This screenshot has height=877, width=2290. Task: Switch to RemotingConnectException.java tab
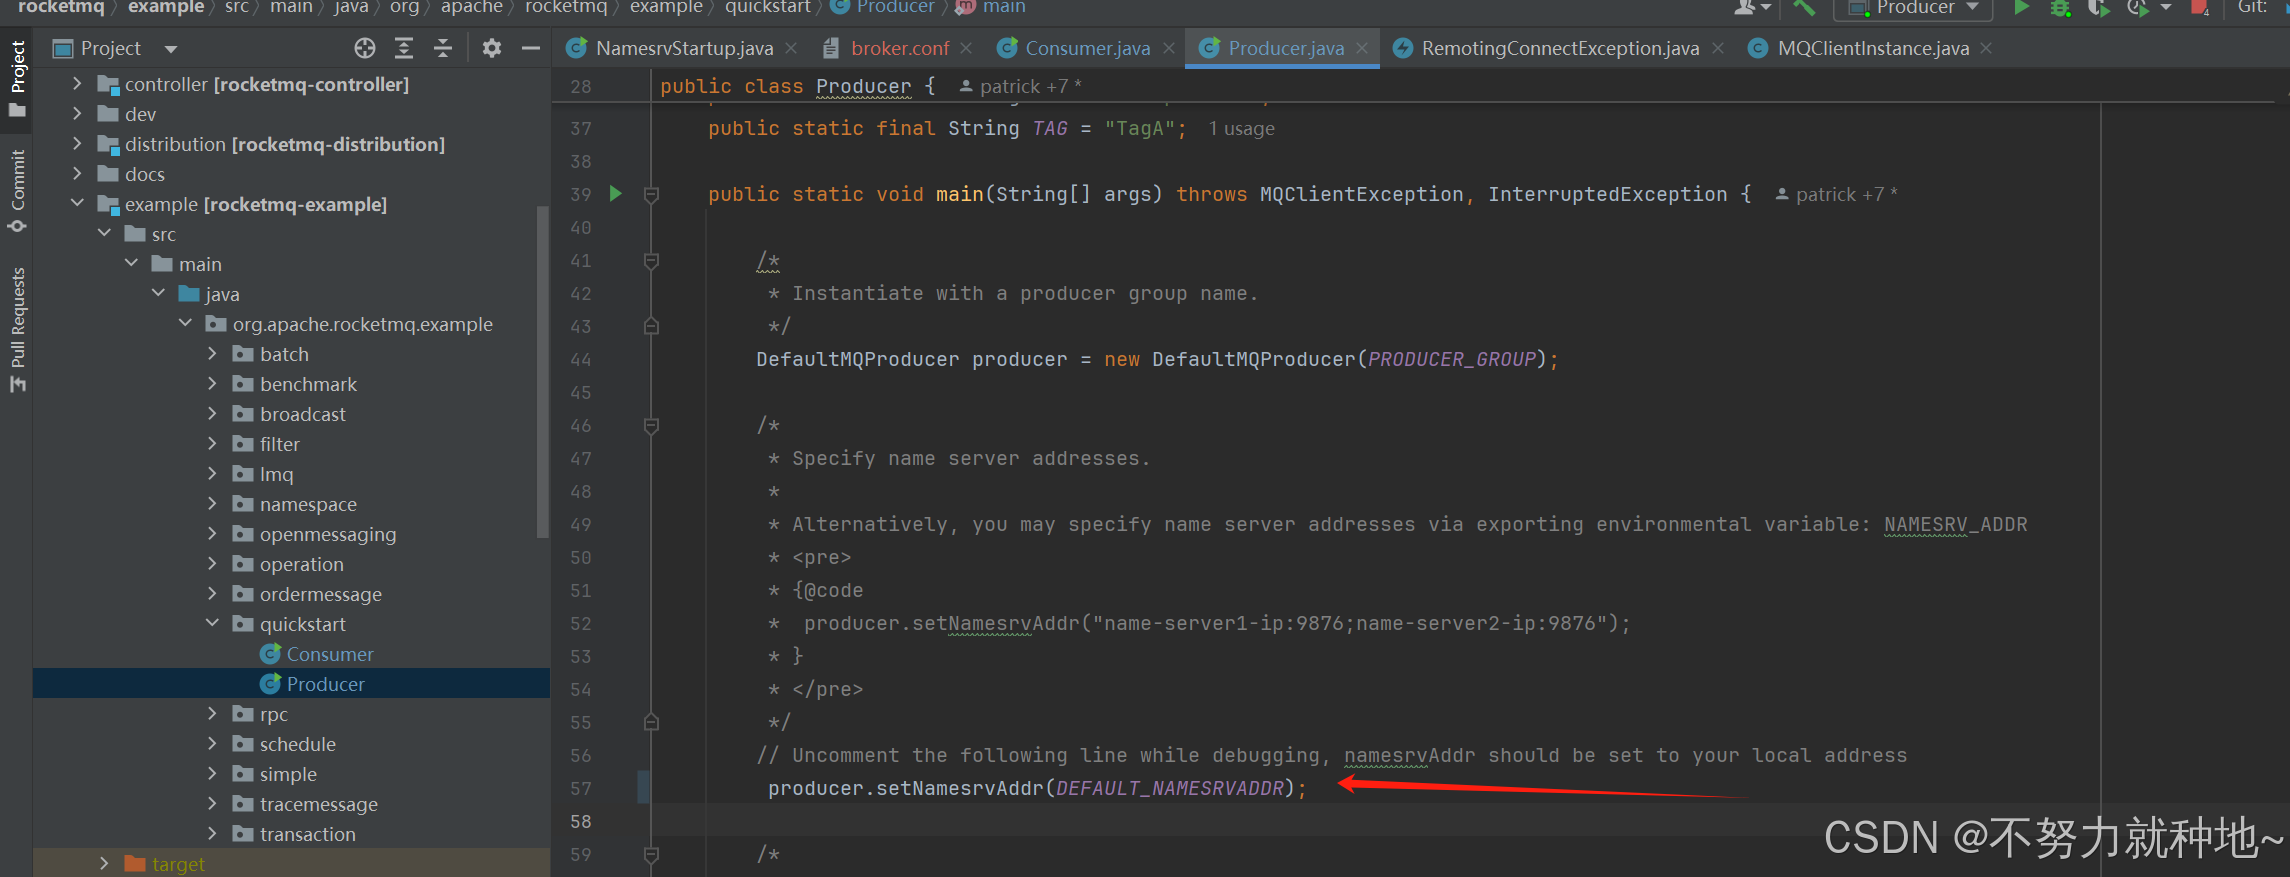1560,48
